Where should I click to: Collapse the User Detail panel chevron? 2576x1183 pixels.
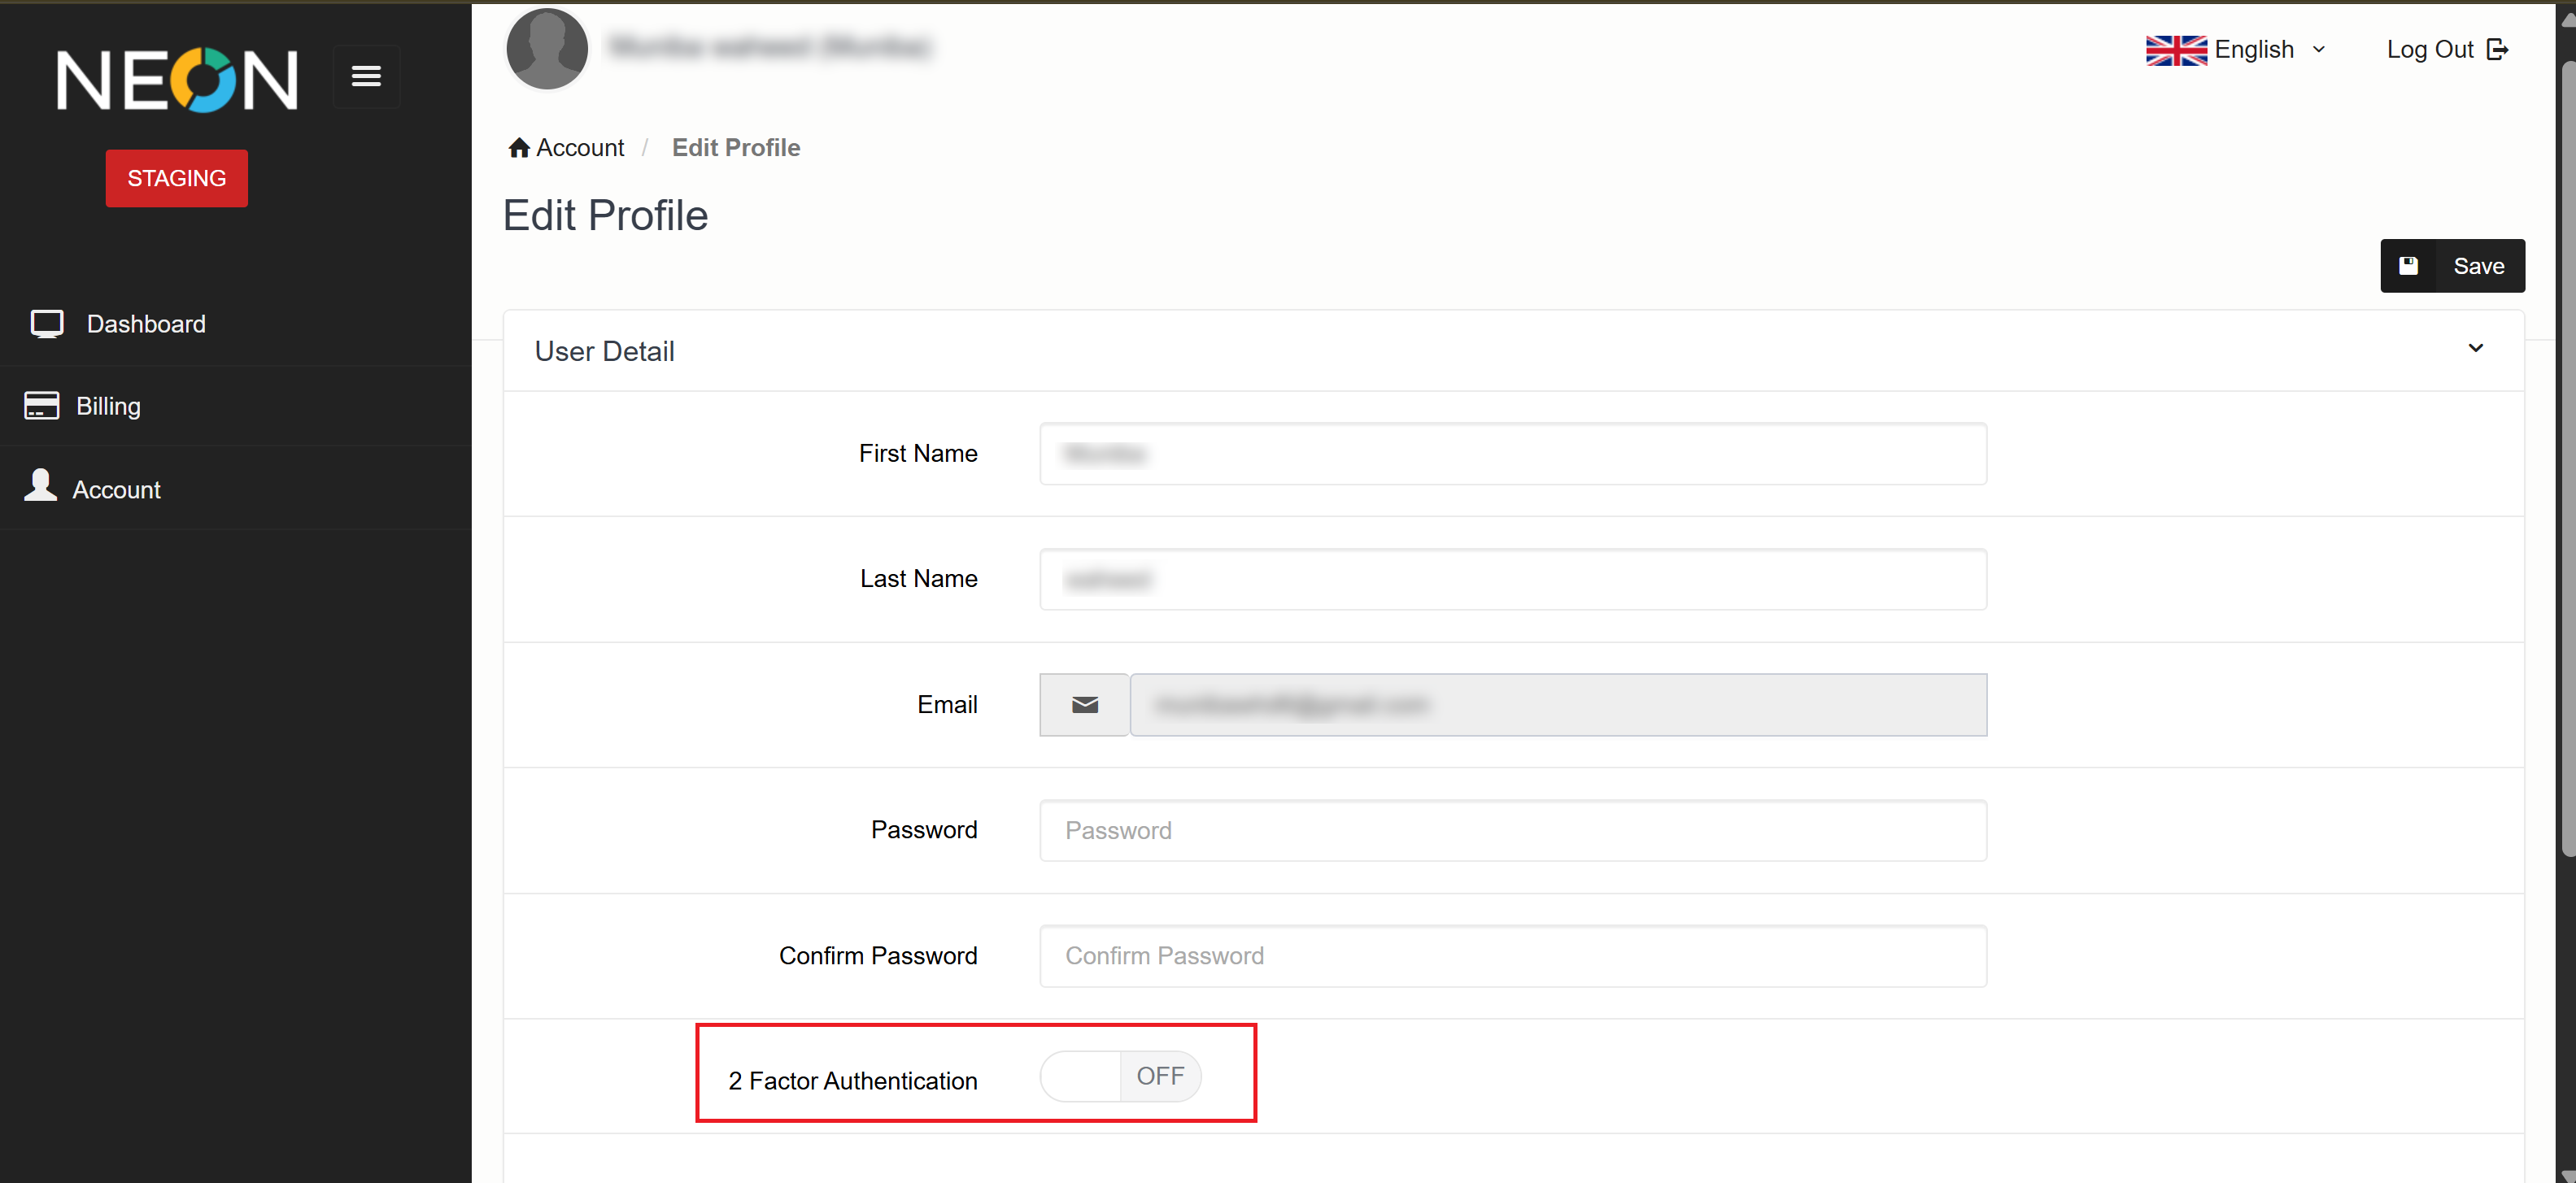click(2475, 348)
